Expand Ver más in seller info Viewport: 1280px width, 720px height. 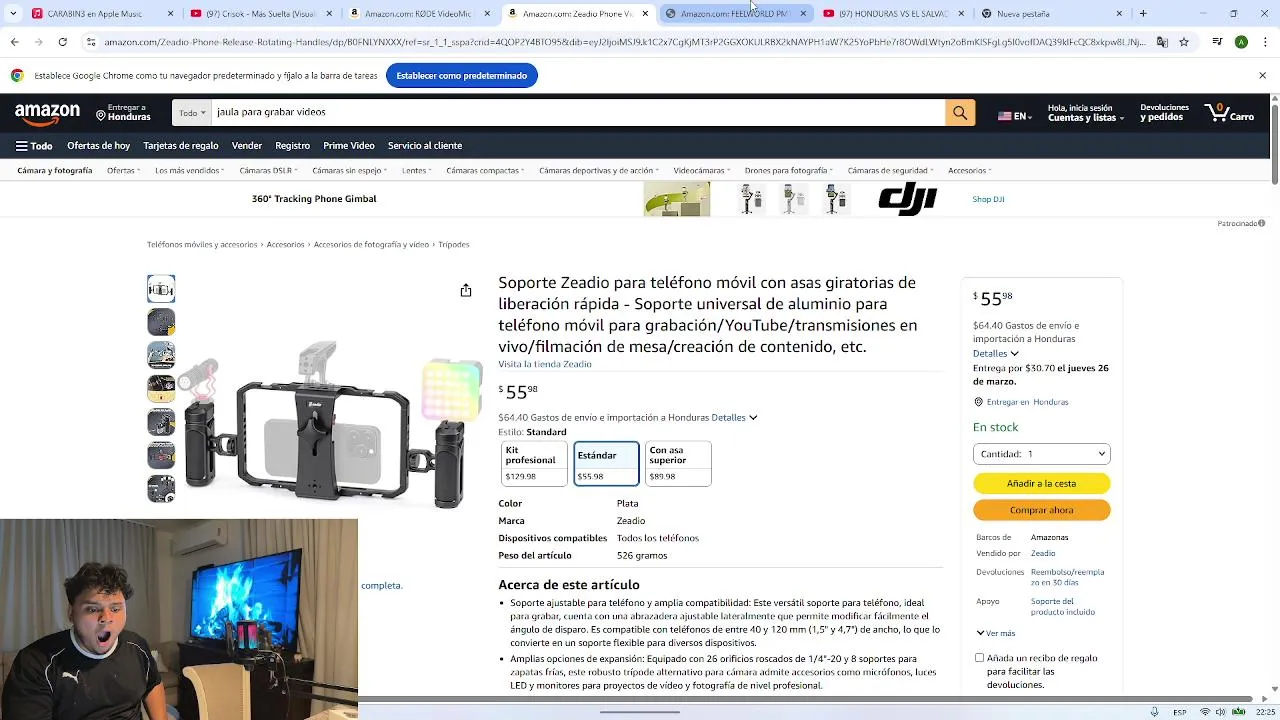pyautogui.click(x=996, y=633)
